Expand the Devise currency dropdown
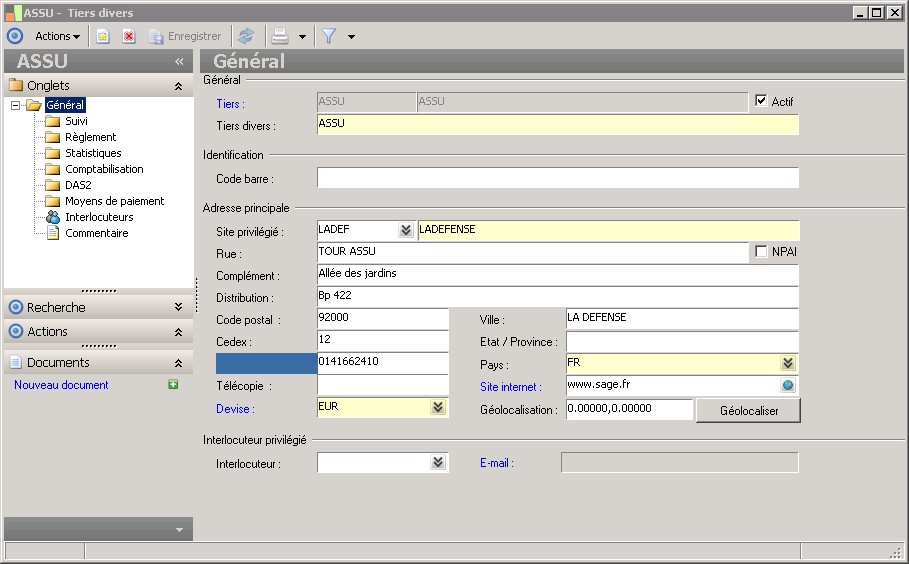The width and height of the screenshot is (909, 564). 438,408
